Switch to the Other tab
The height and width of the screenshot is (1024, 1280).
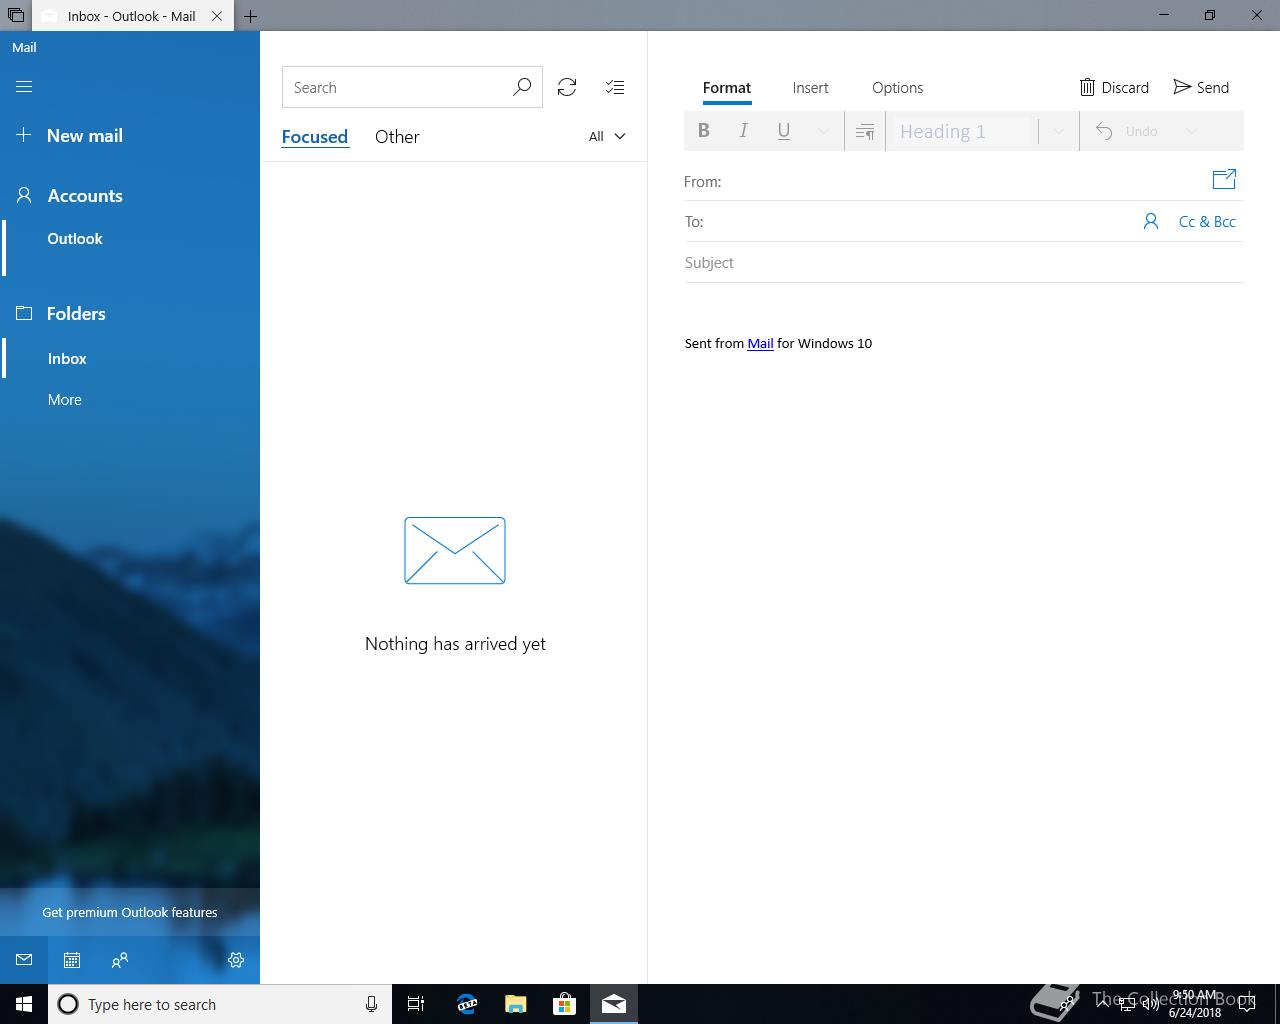click(397, 137)
